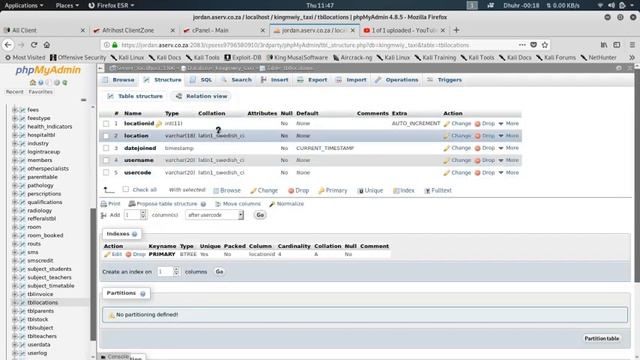Click phpMyAdmin logo
The image size is (640, 360).
(x=48, y=70)
